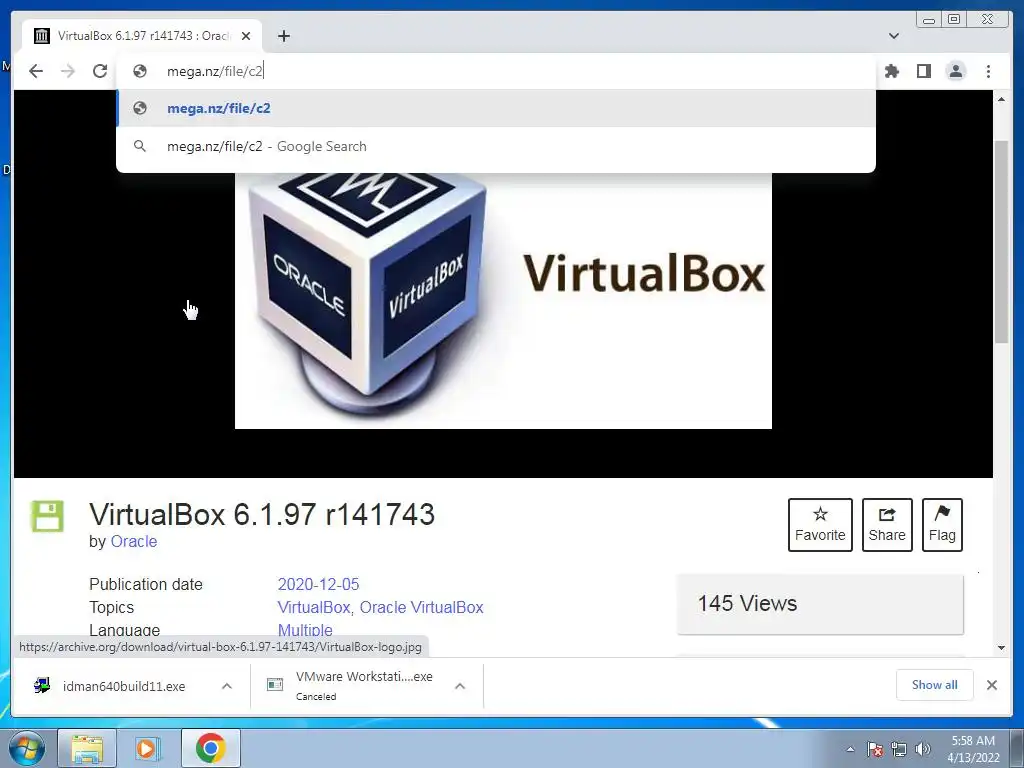
Task: Click the Chrome taskbar icon
Action: click(210, 748)
